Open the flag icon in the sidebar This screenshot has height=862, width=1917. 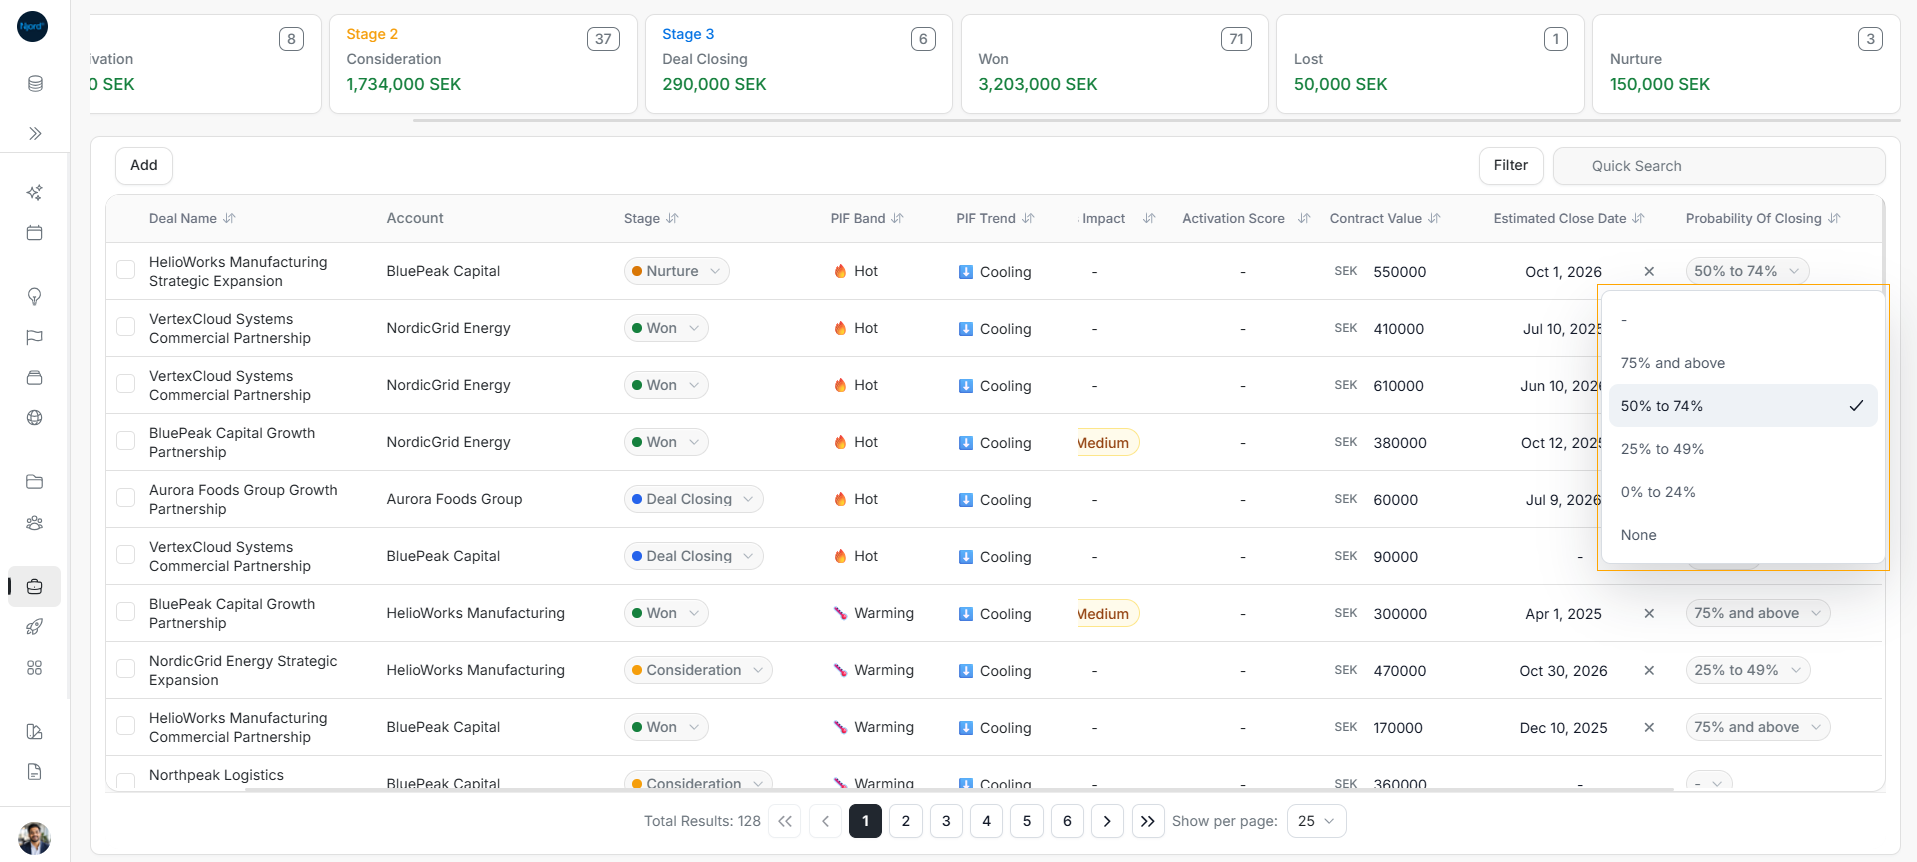click(x=35, y=337)
